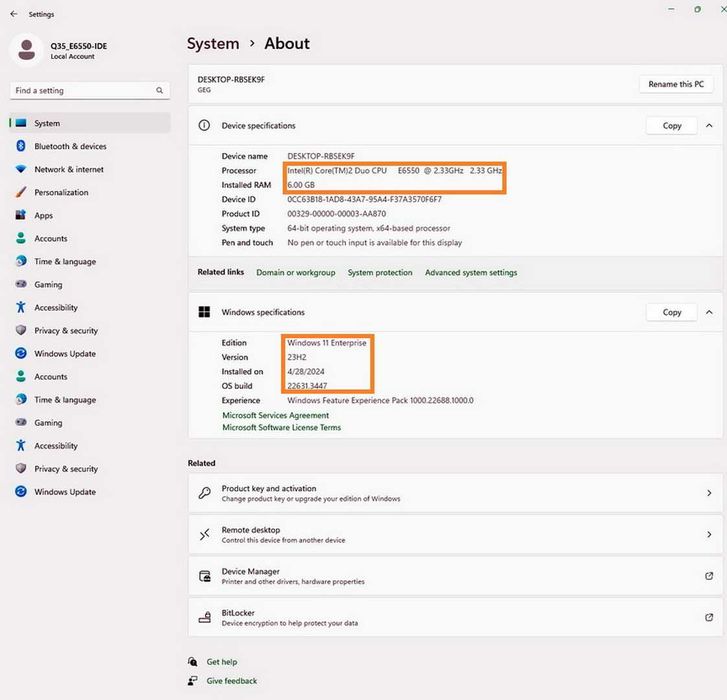Click the Device Manager external link icon
This screenshot has height=700, width=727.
[709, 576]
